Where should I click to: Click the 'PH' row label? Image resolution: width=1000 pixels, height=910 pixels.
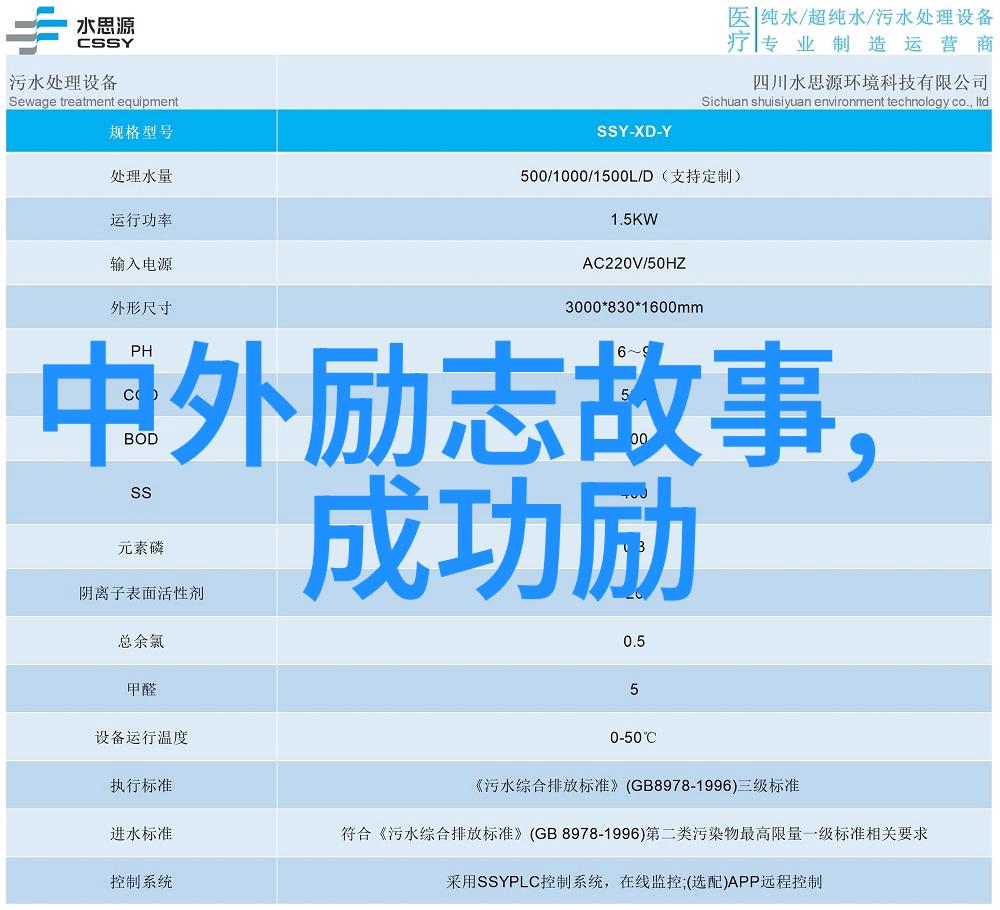pos(141,351)
